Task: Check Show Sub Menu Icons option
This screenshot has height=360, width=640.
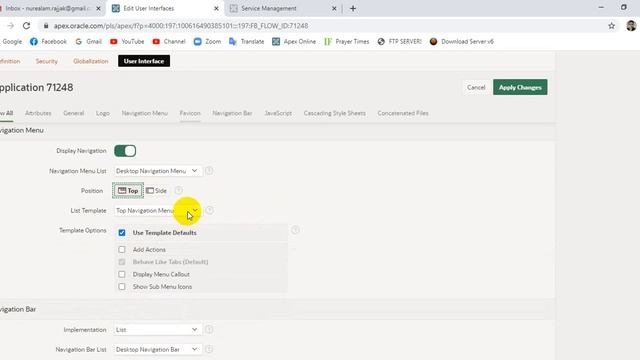Action: pos(122,287)
